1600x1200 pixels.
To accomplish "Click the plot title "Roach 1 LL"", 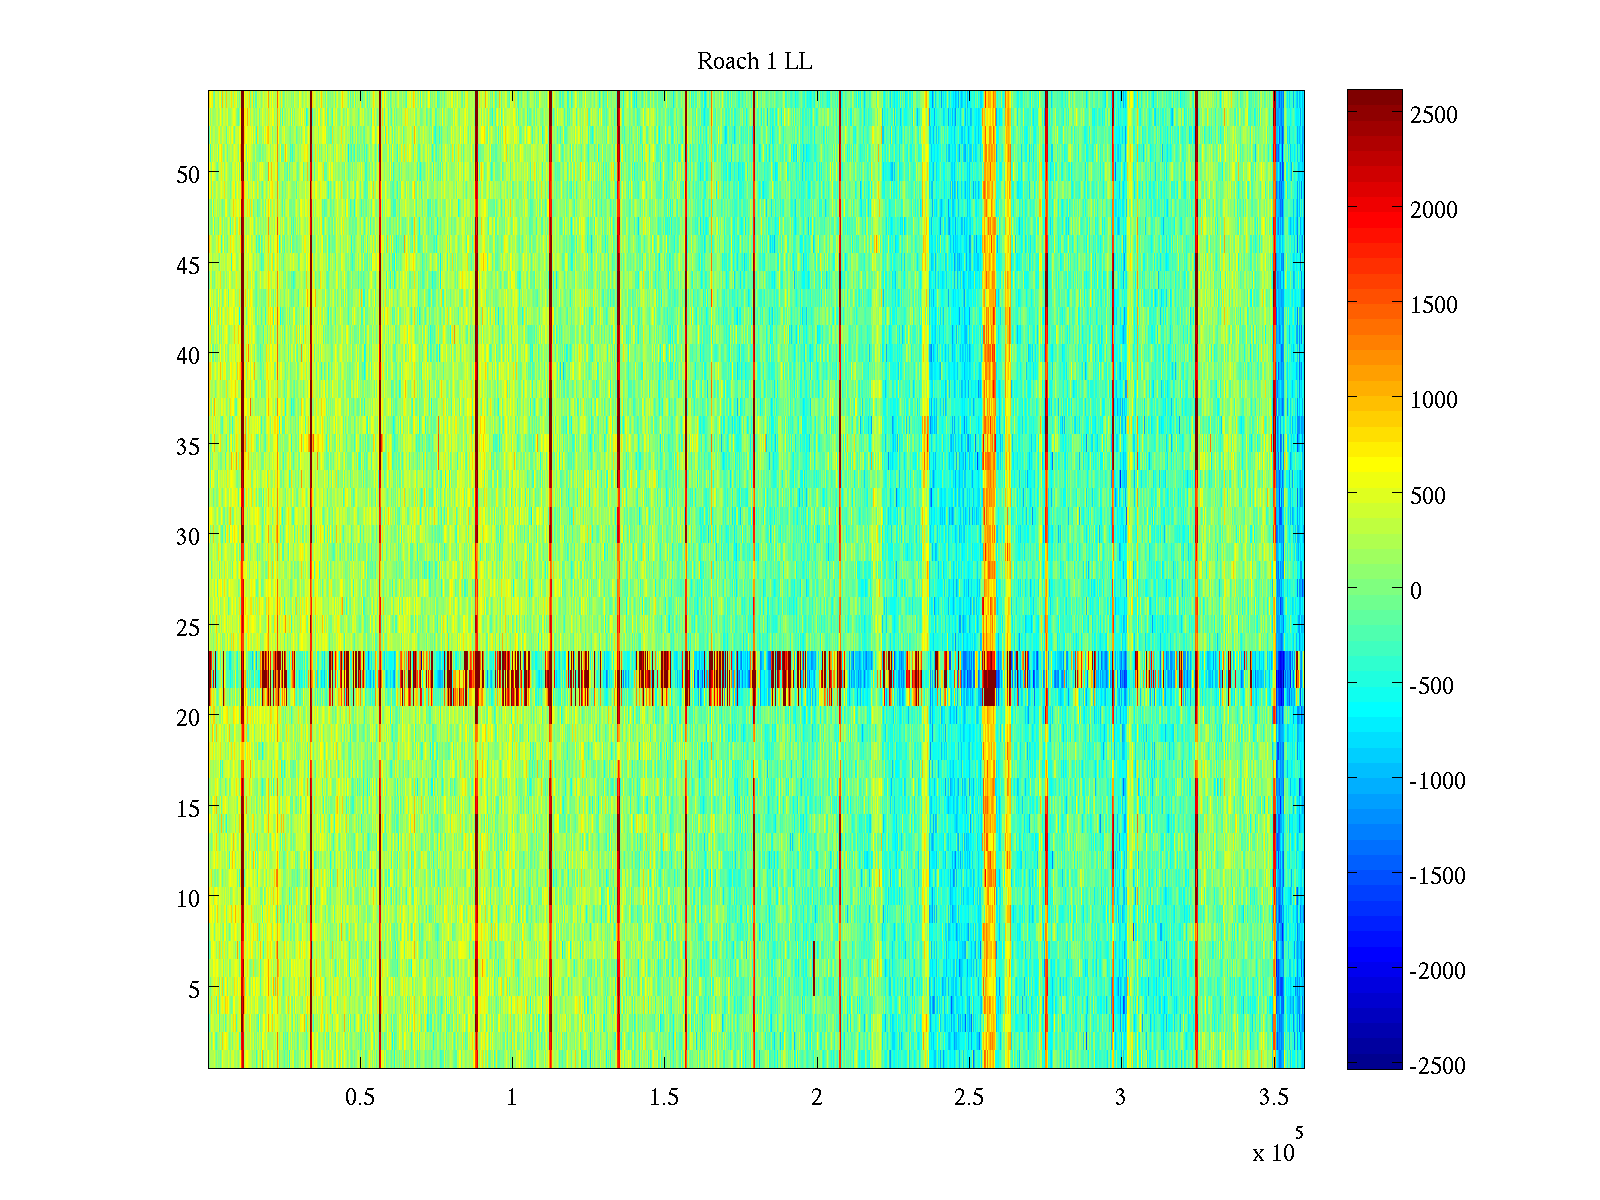I will (x=754, y=62).
